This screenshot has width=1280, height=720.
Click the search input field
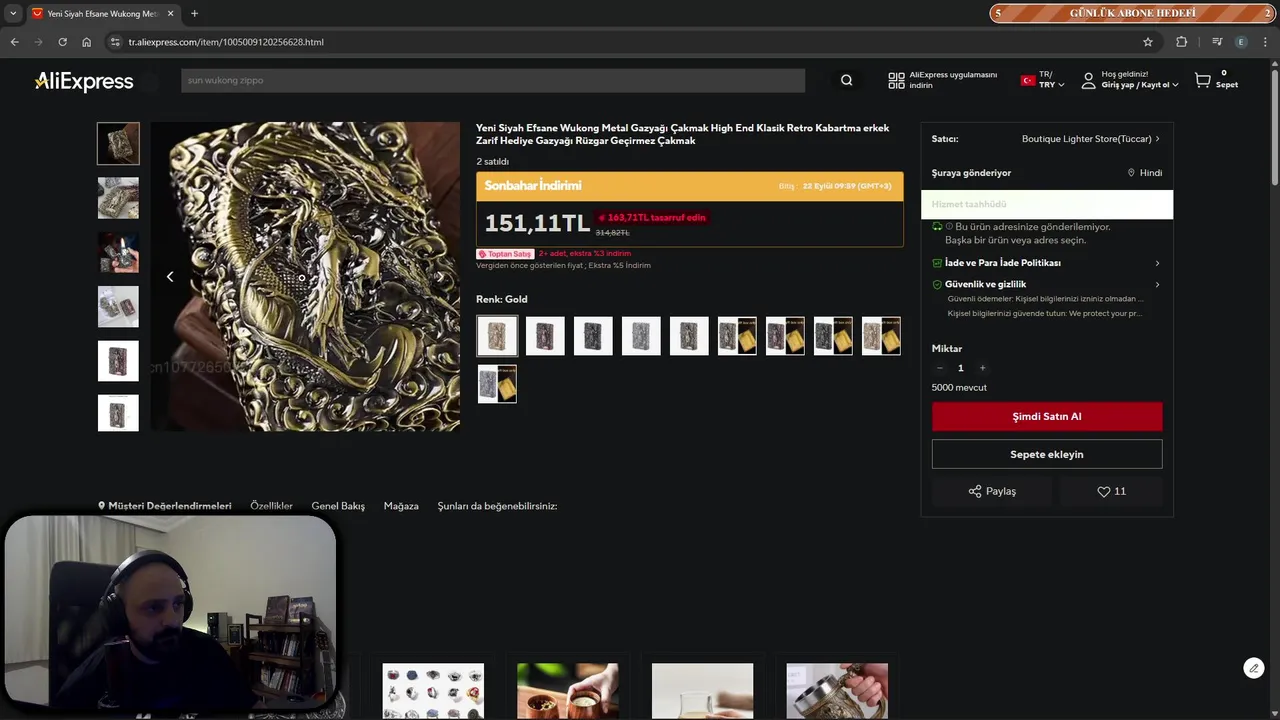pos(493,80)
